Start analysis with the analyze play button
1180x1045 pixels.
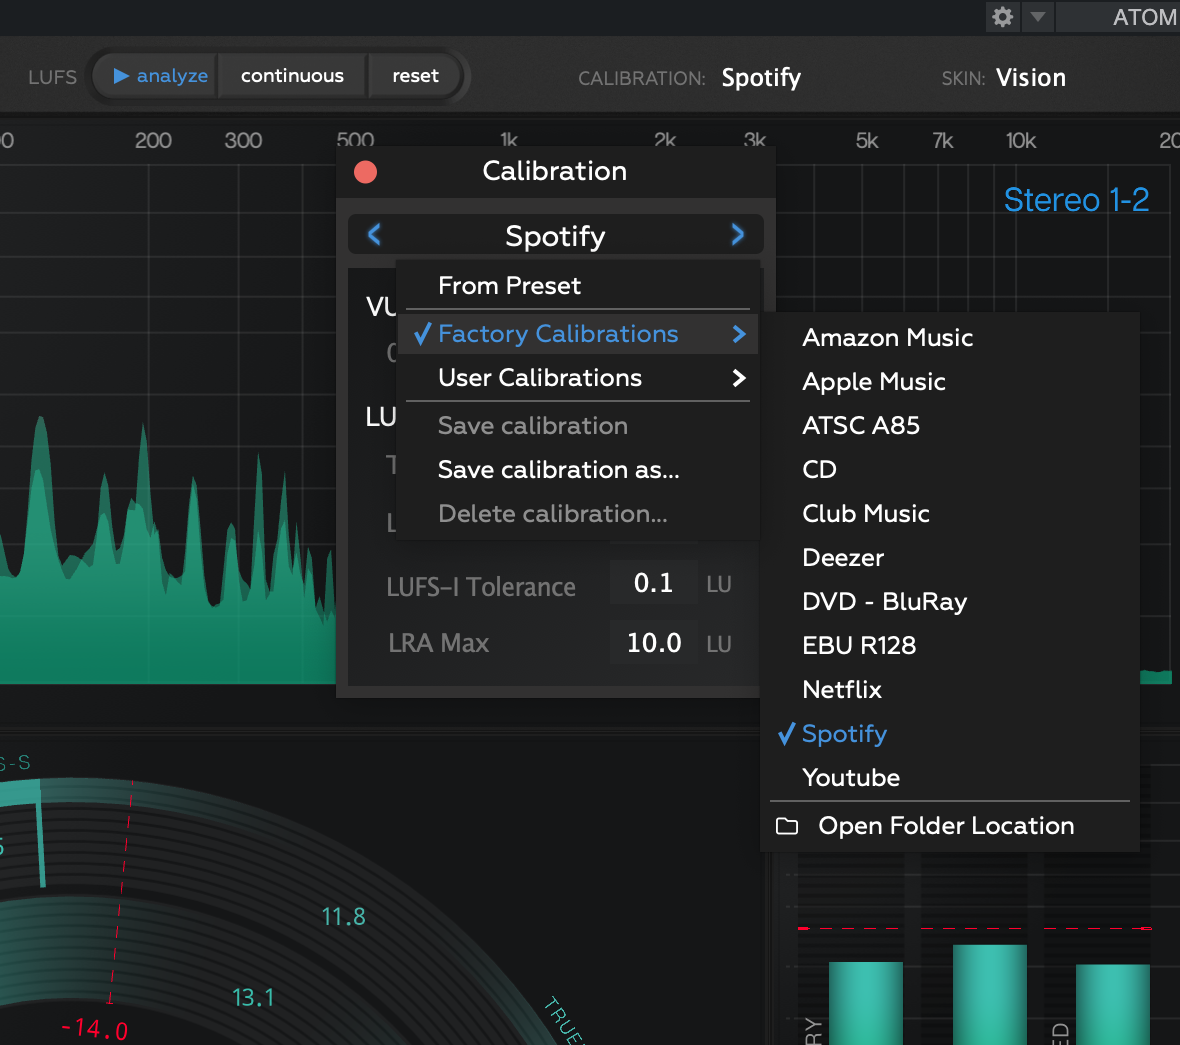point(158,76)
